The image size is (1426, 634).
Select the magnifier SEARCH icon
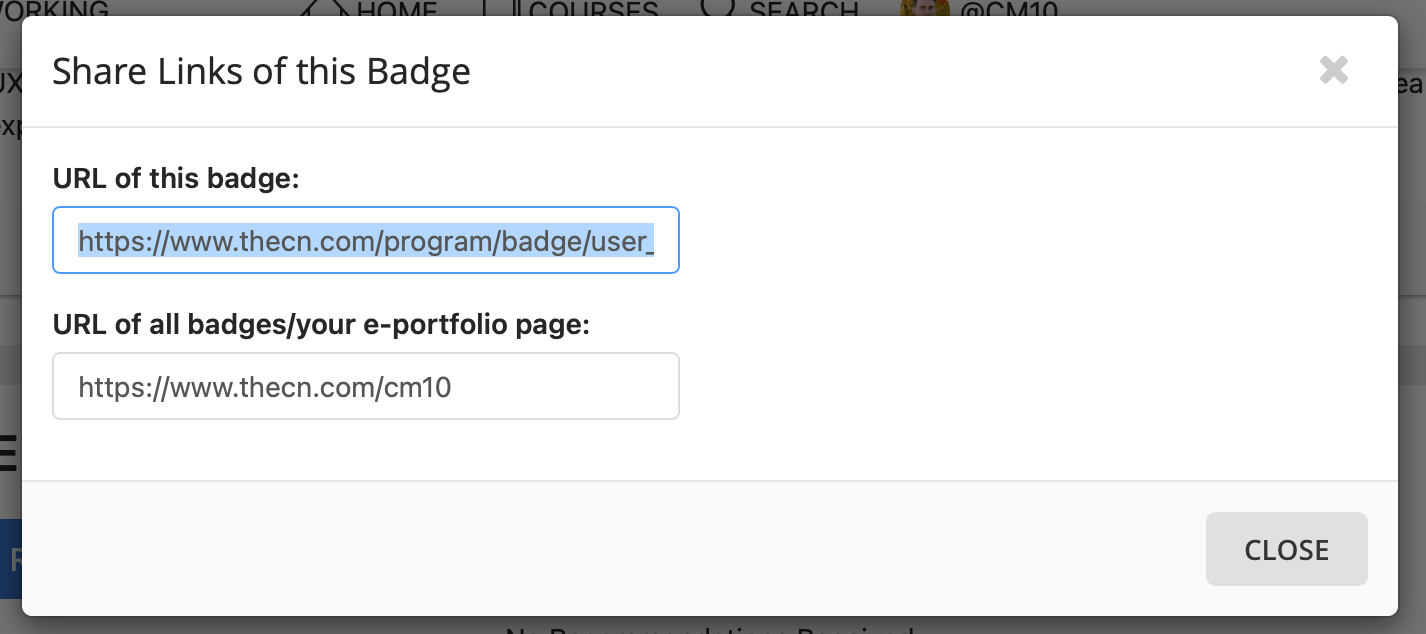point(718,8)
